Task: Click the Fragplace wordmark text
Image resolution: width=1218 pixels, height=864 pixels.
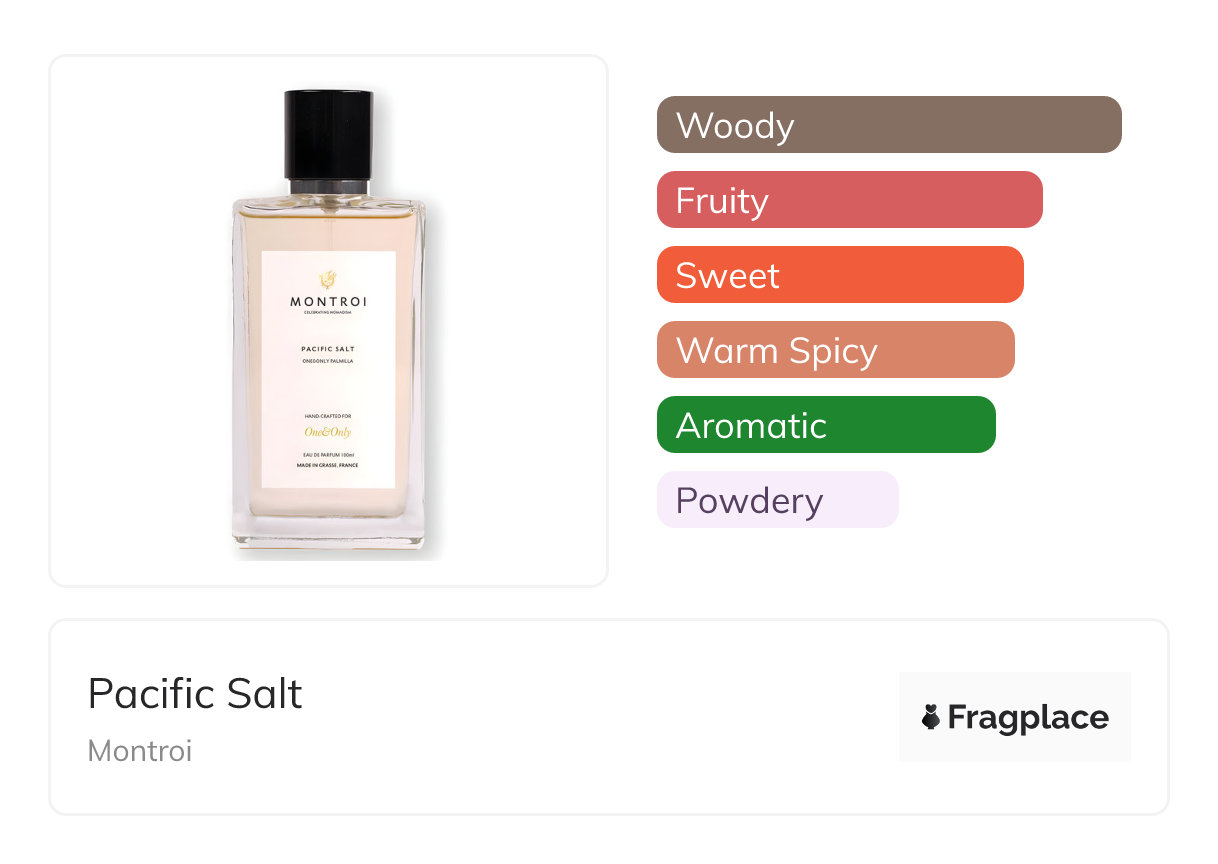Action: click(1027, 717)
